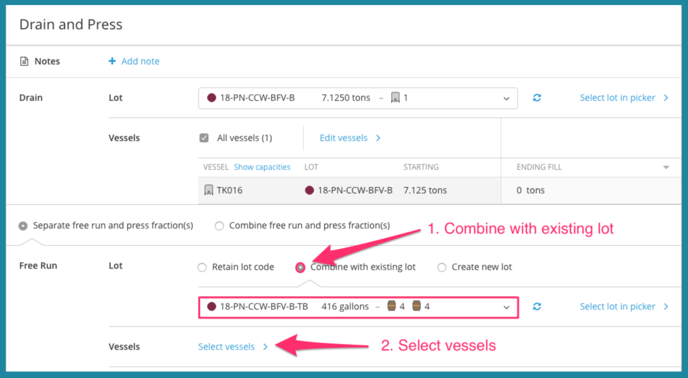Toggle the All vessels (1) checkbox

click(x=204, y=138)
